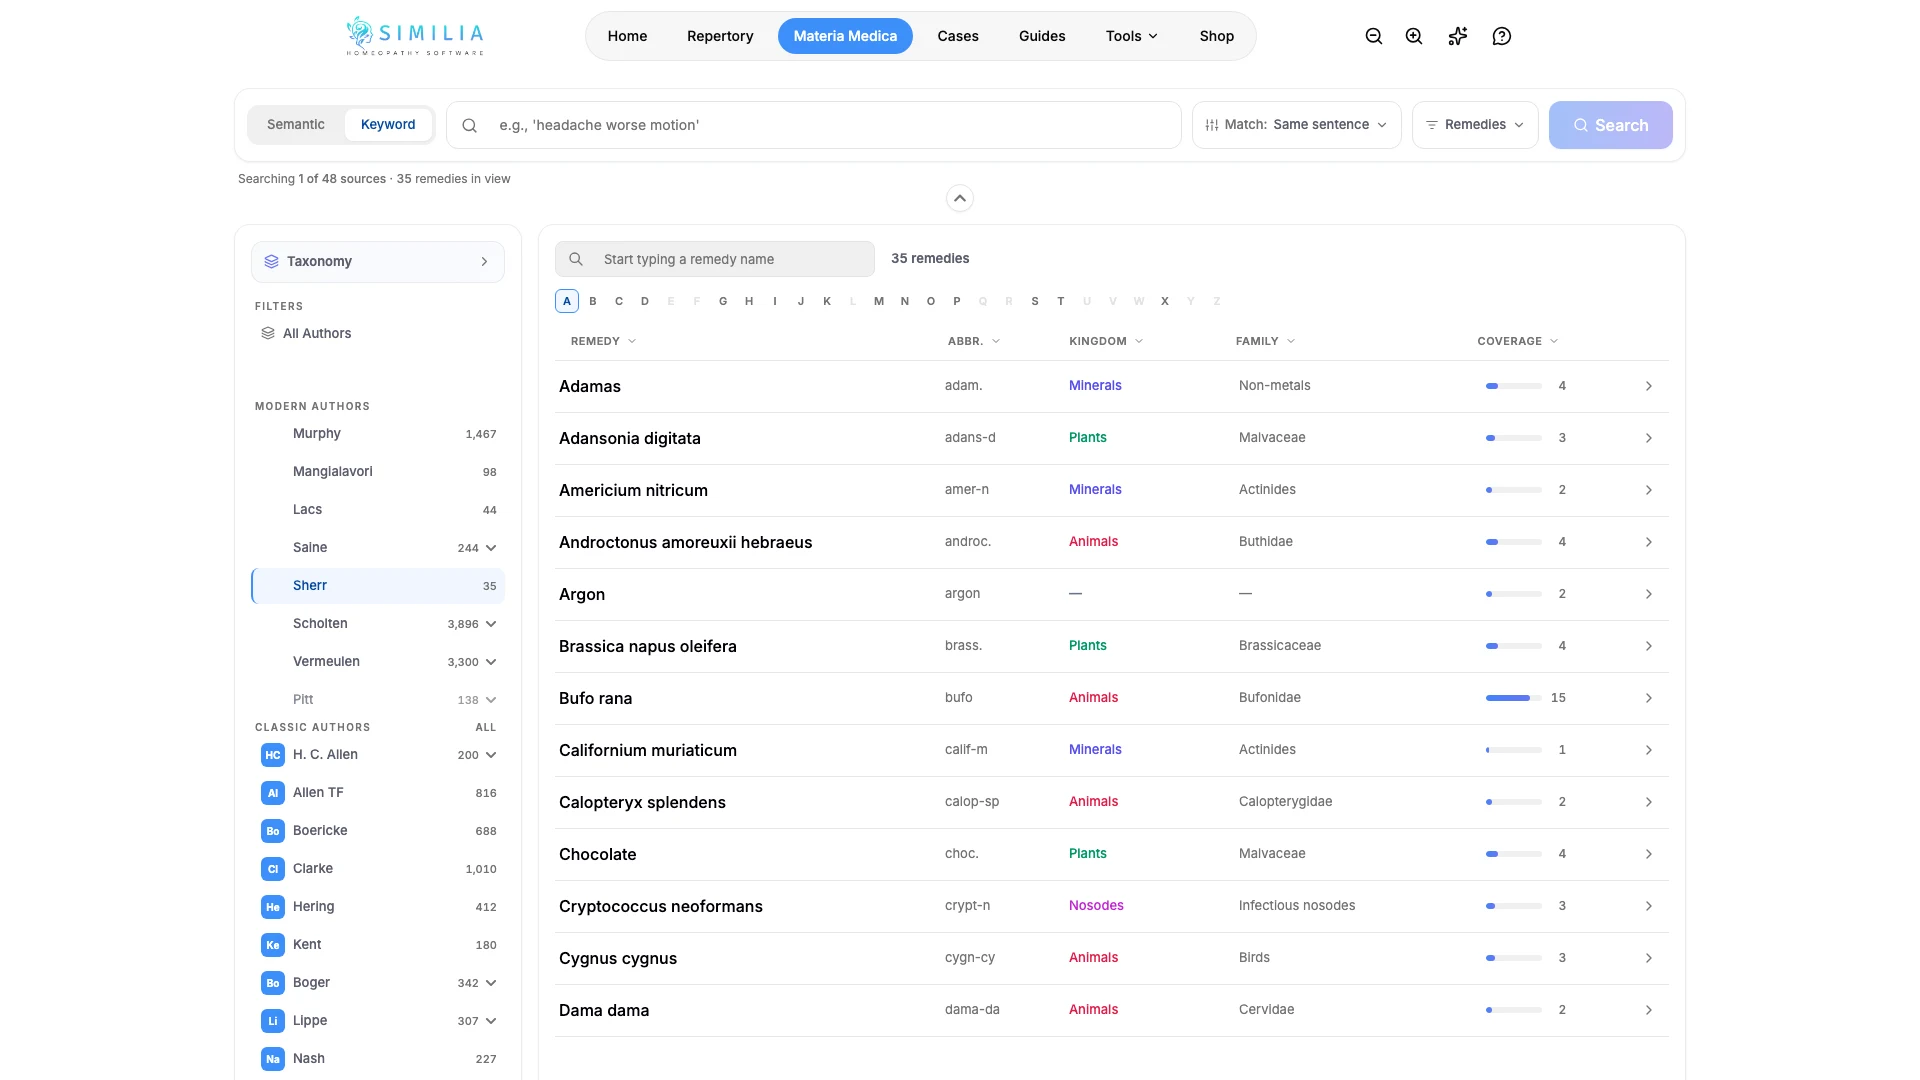1920x1080 pixels.
Task: Expand the Saine author sub-list
Action: (491, 548)
